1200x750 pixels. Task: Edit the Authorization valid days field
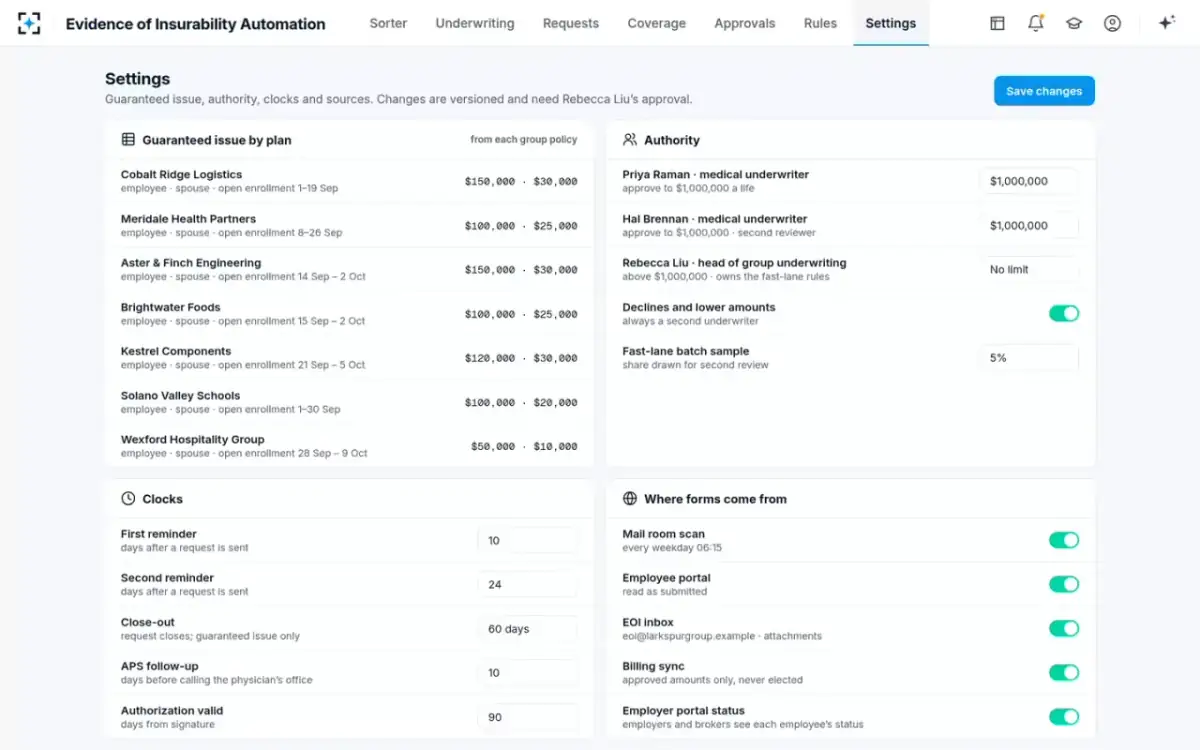tap(528, 716)
